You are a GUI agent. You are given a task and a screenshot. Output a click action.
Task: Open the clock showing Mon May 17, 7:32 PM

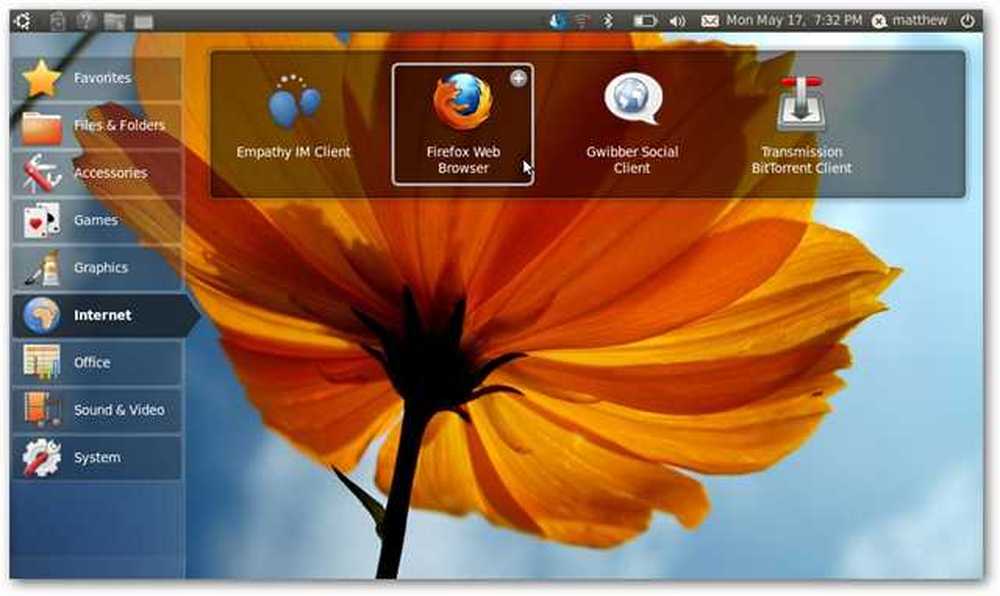pos(794,20)
